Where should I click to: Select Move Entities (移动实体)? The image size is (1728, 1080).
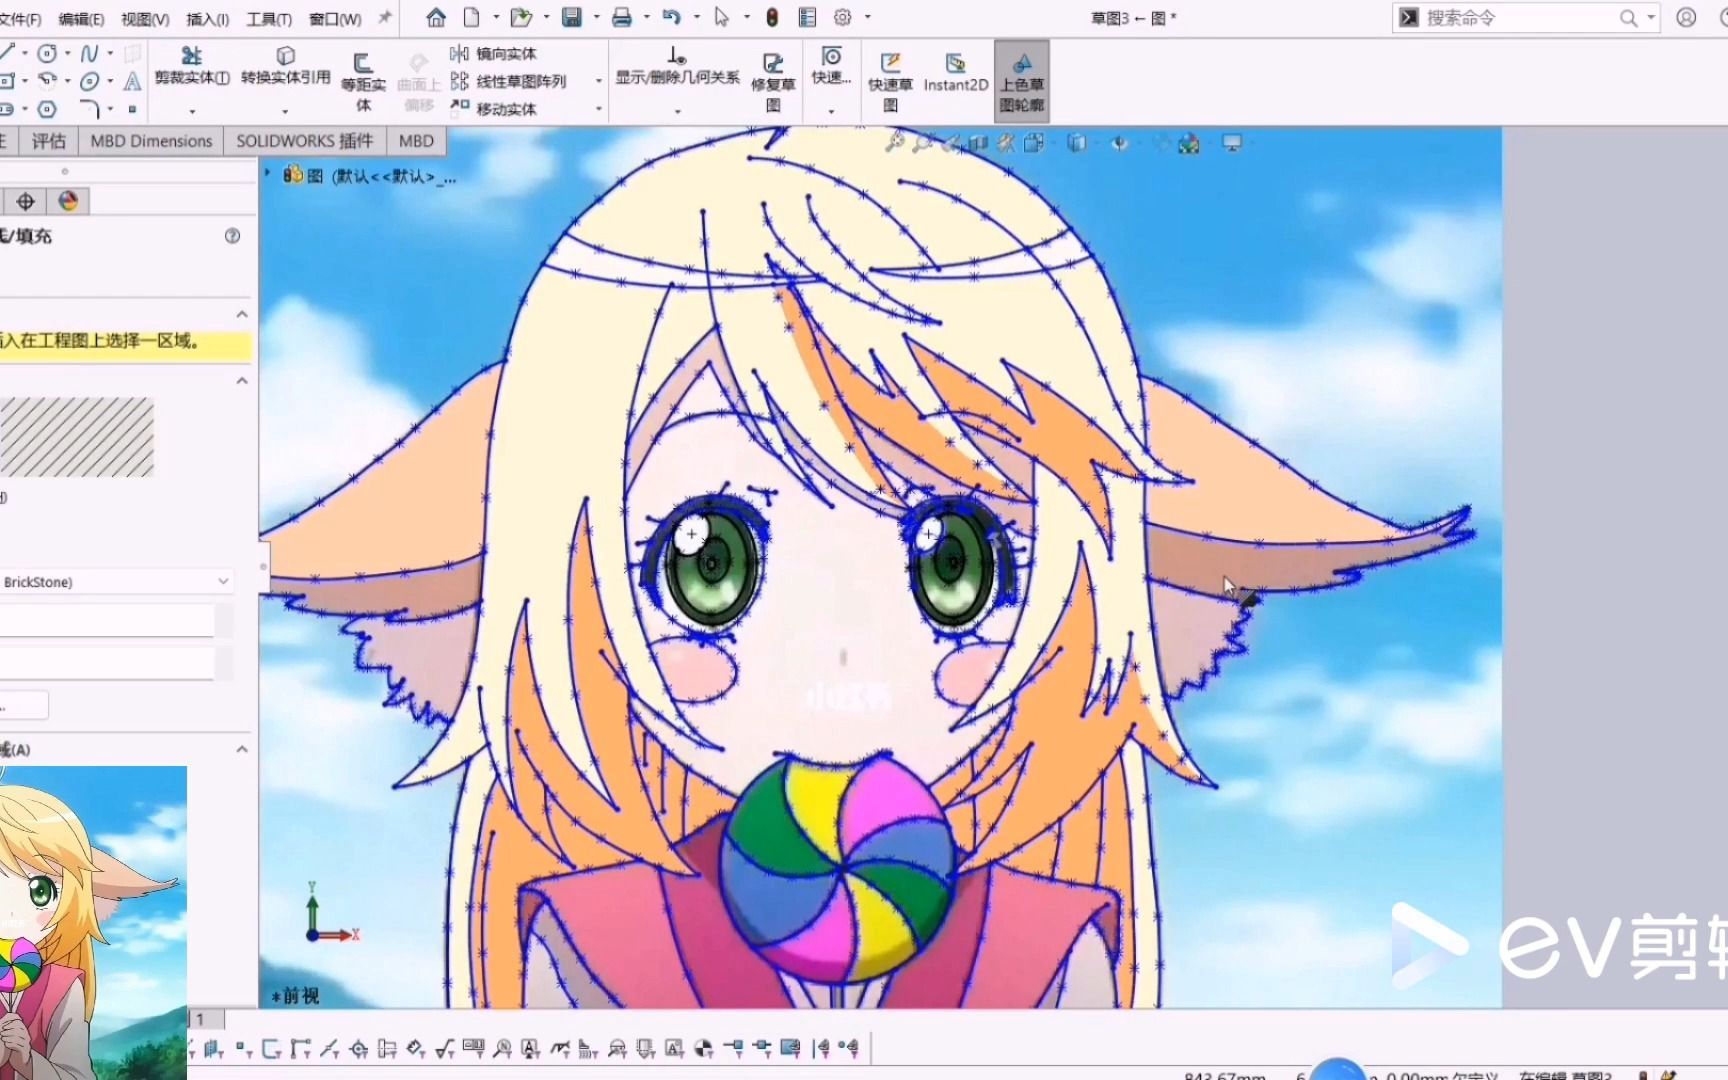pos(494,108)
